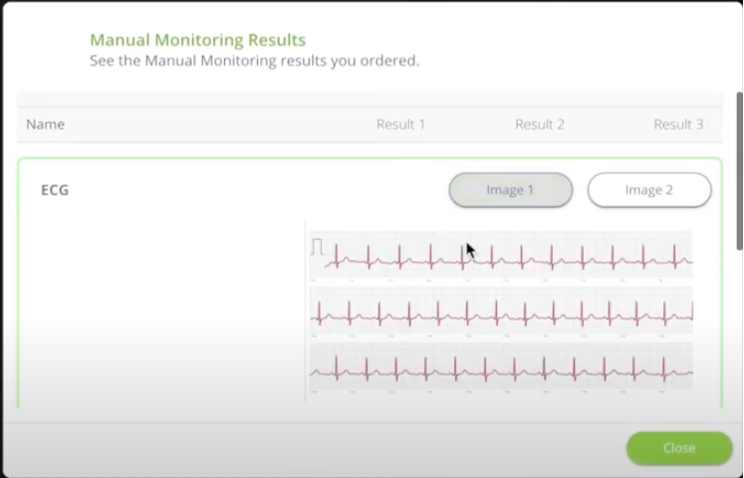Click the calibration pulse on the first strip
The image size is (744, 478).
317,247
